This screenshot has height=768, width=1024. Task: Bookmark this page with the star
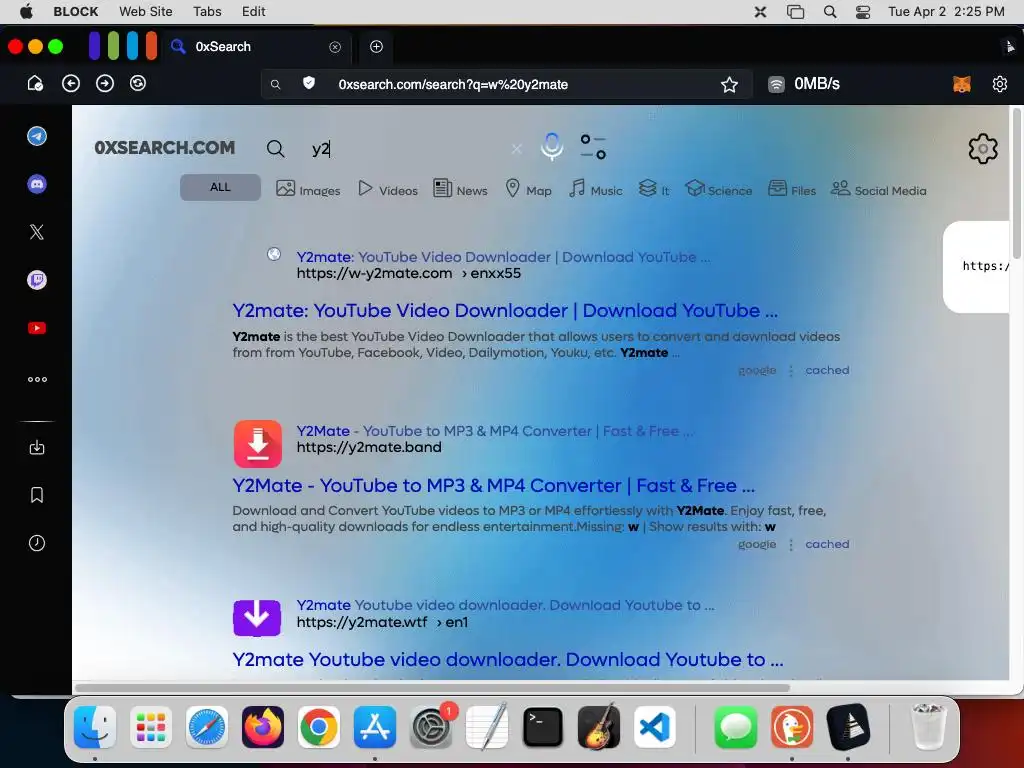tap(729, 84)
